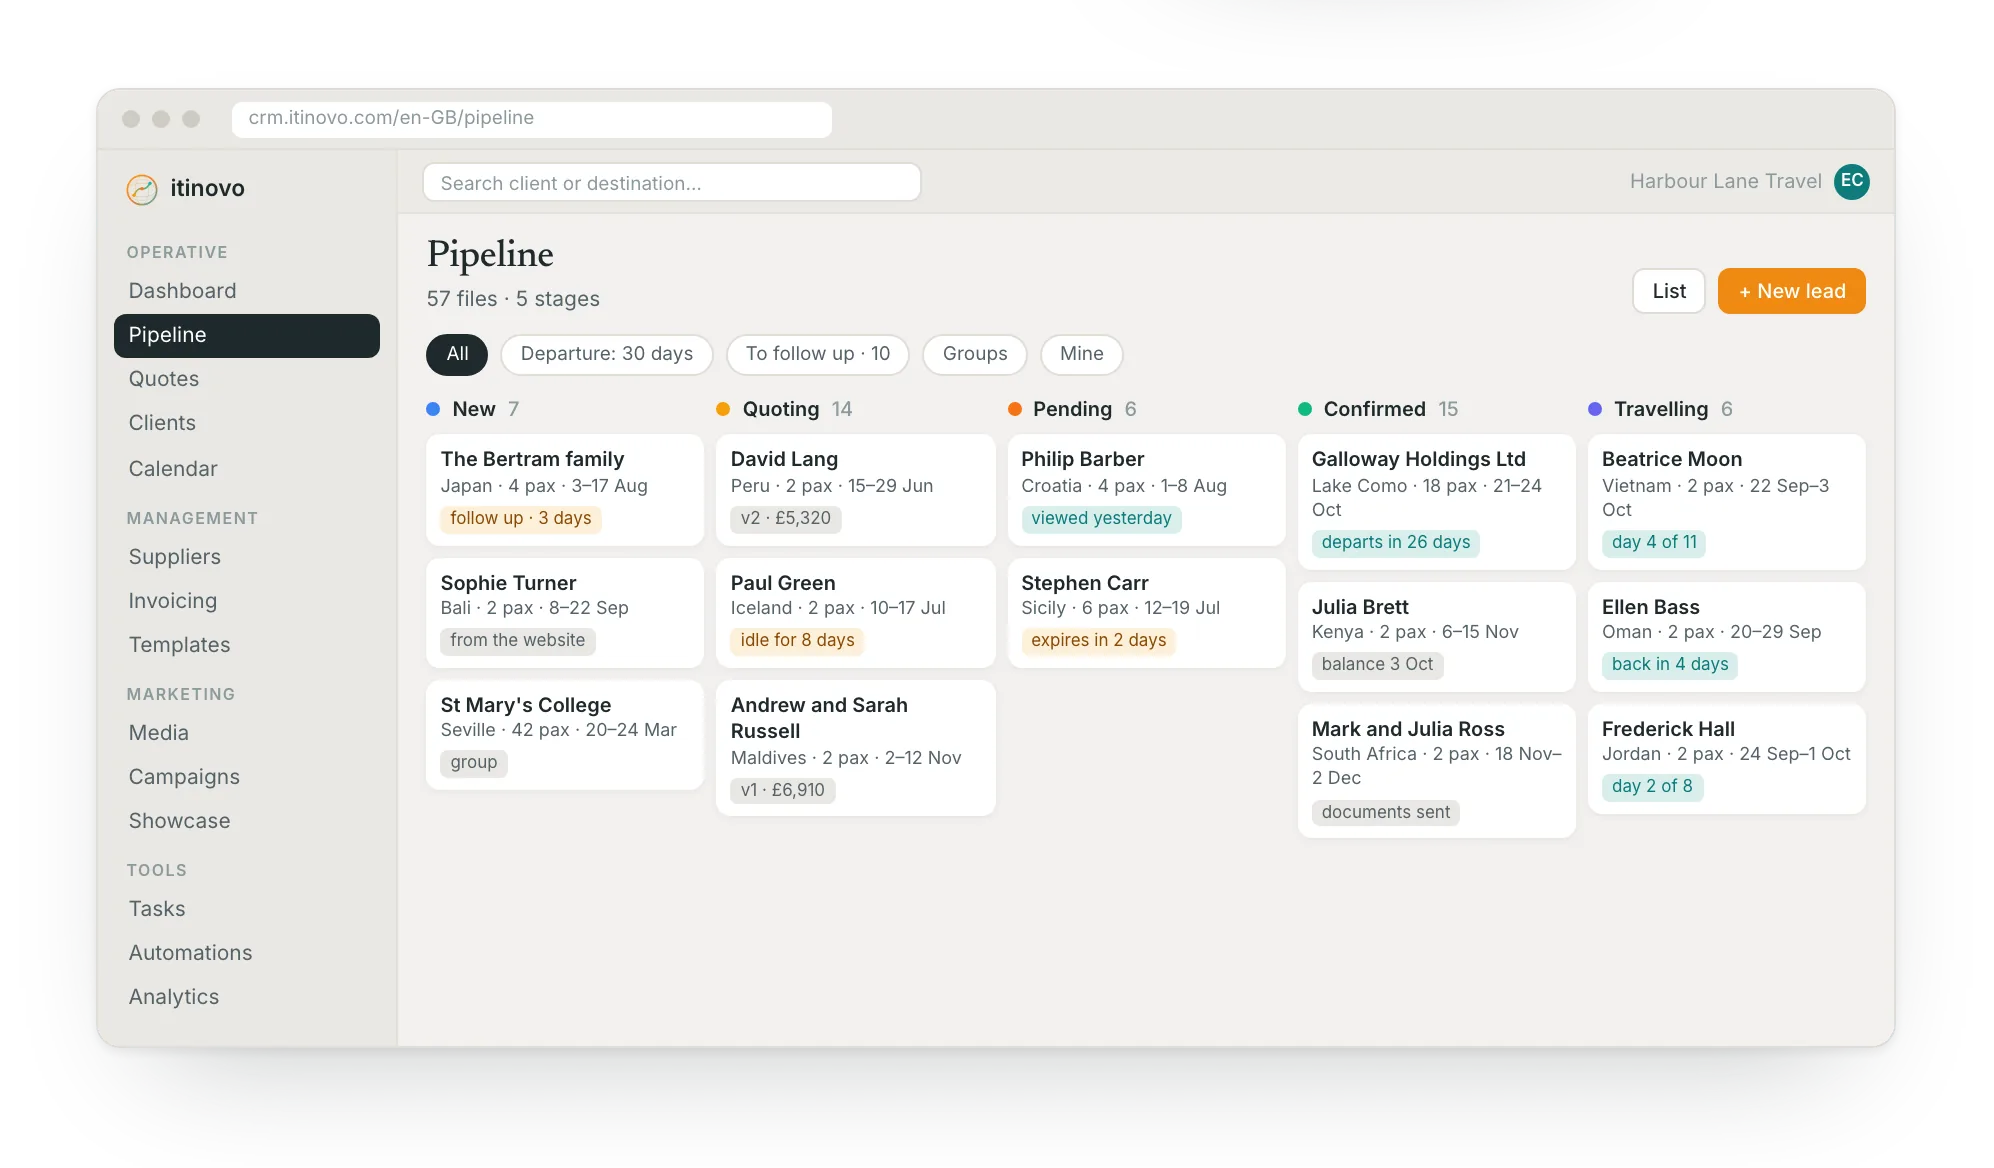Image resolution: width=1994 pixels, height=1168 pixels.
Task: Toggle Departure: 30 days filter
Action: pyautogui.click(x=606, y=354)
